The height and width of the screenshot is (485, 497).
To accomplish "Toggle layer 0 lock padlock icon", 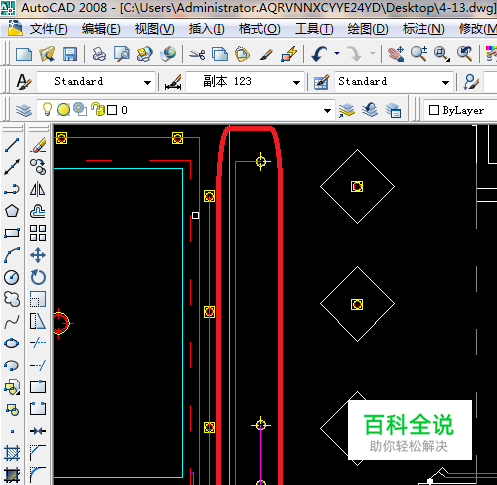I will pos(98,109).
